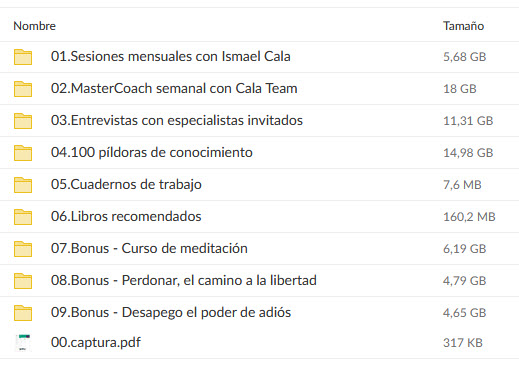Select folder icon for Libros recomendados

point(23,217)
